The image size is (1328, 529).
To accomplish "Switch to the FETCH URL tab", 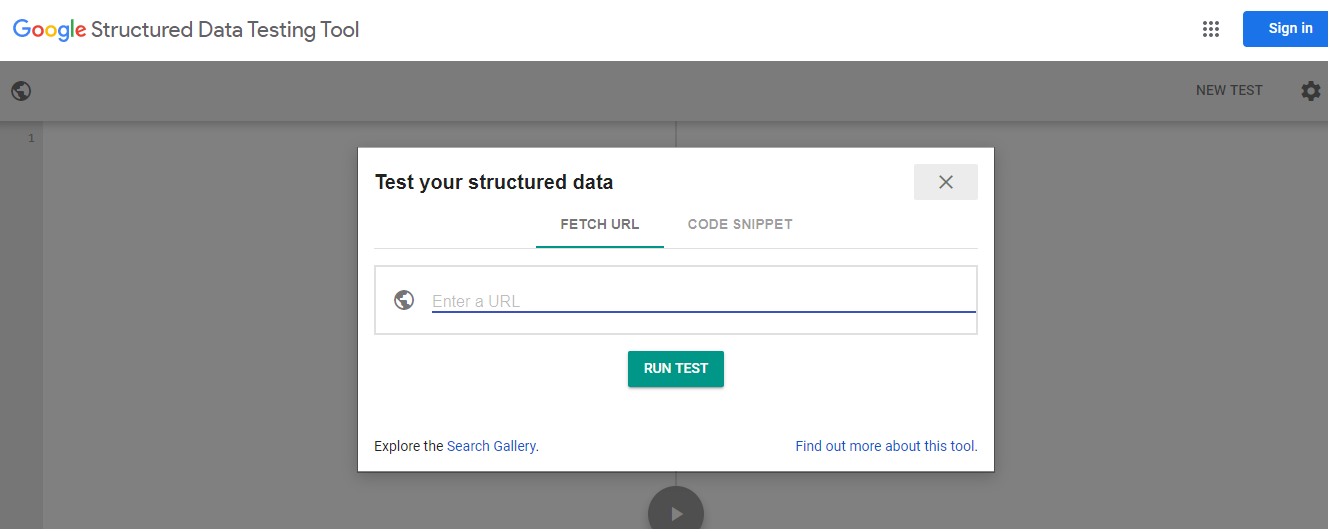I will [599, 224].
